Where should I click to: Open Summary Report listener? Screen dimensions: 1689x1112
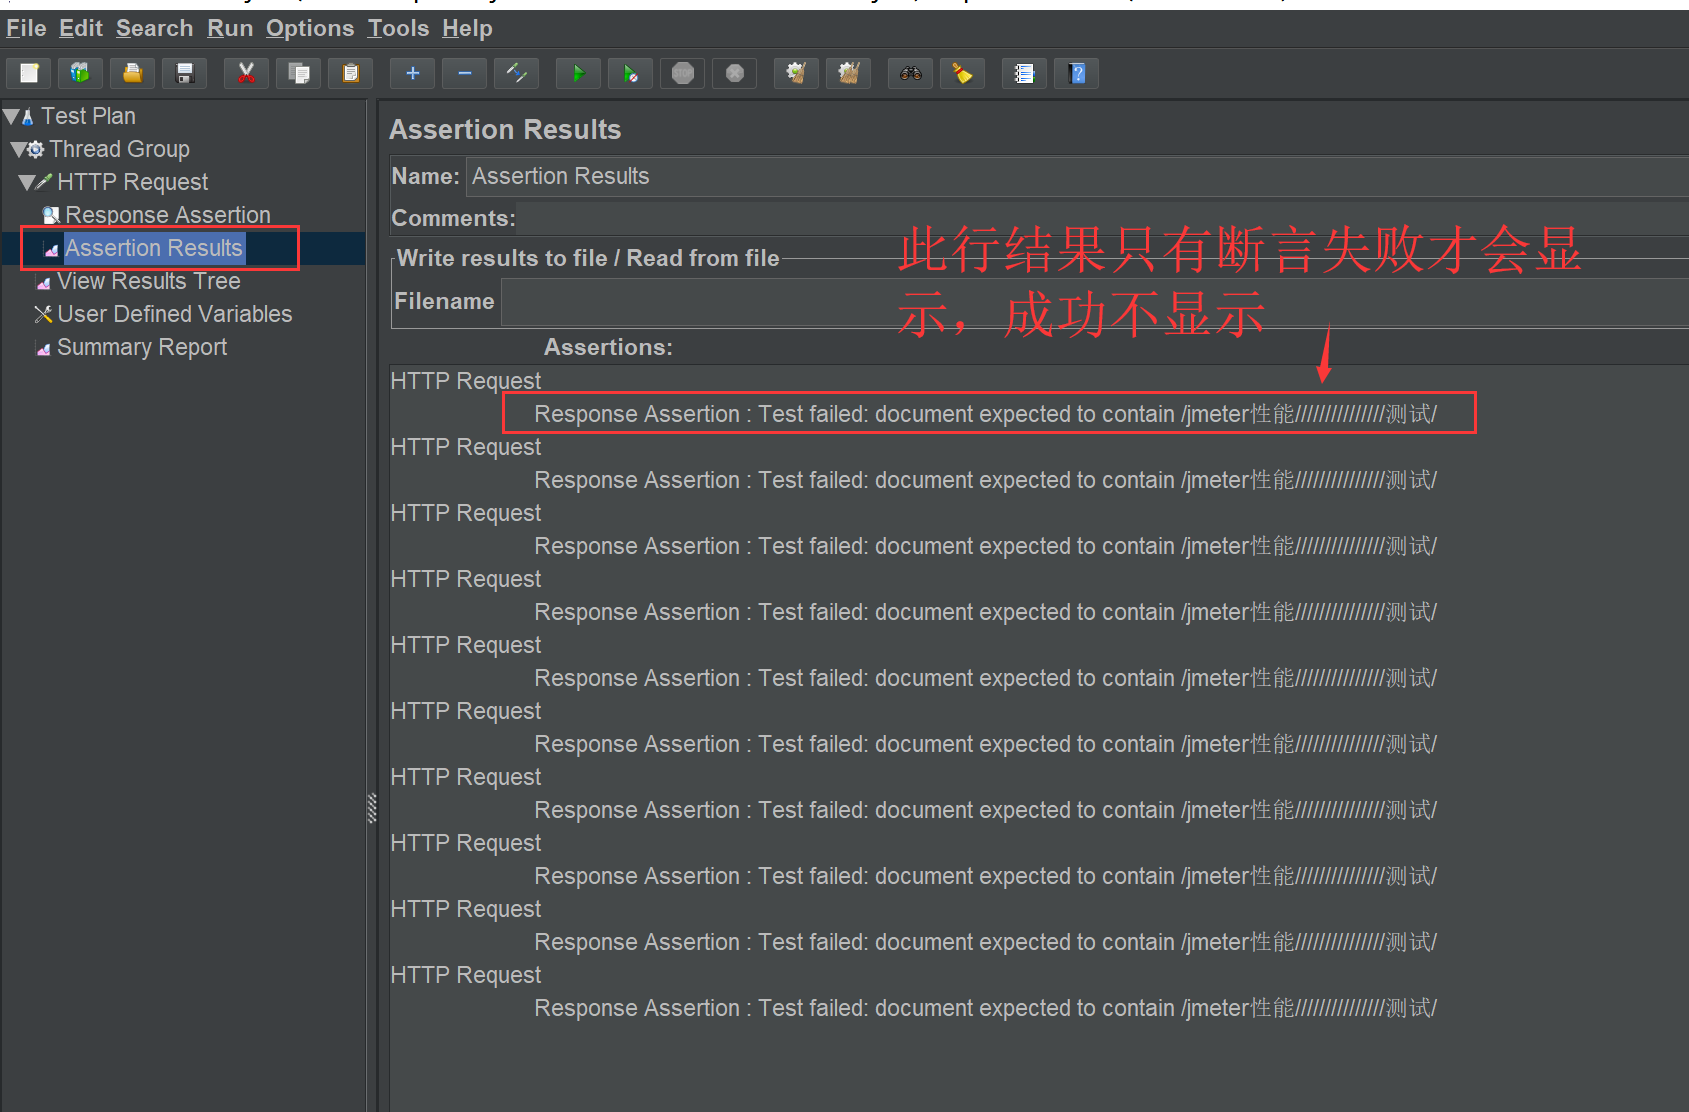click(141, 347)
